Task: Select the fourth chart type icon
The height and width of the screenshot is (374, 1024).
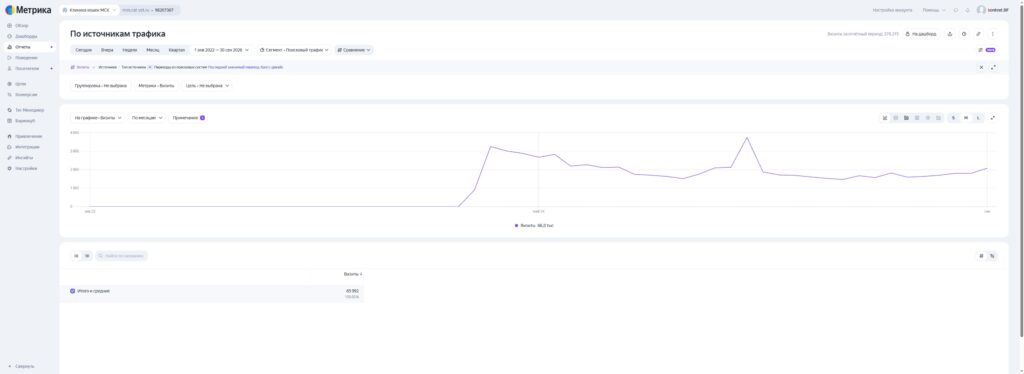Action: pos(917,117)
